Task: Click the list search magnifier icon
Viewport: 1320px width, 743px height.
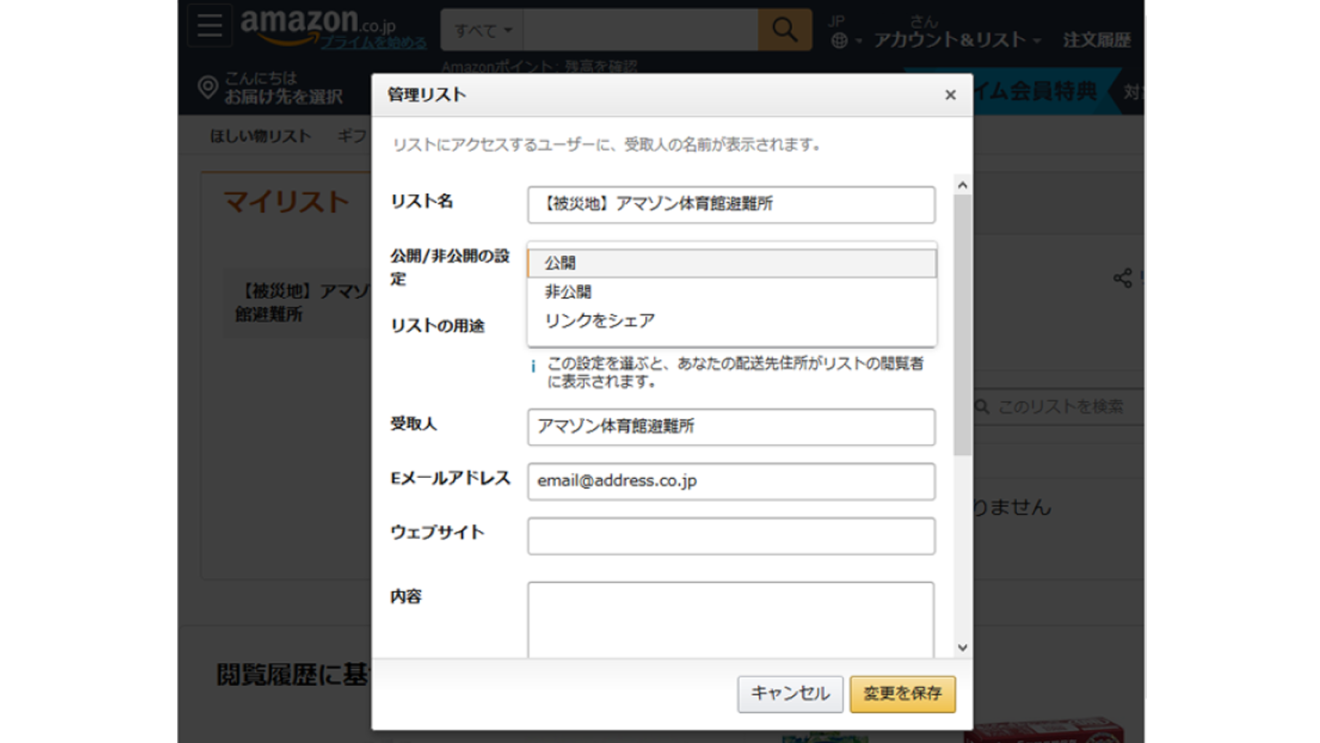Action: pos(982,407)
